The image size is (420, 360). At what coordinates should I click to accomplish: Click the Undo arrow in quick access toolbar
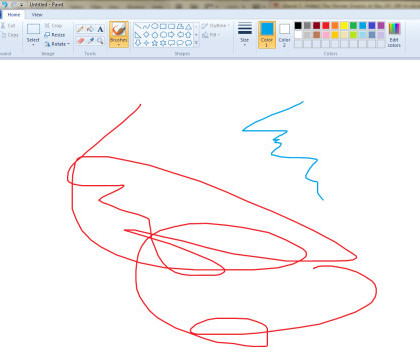point(5,4)
